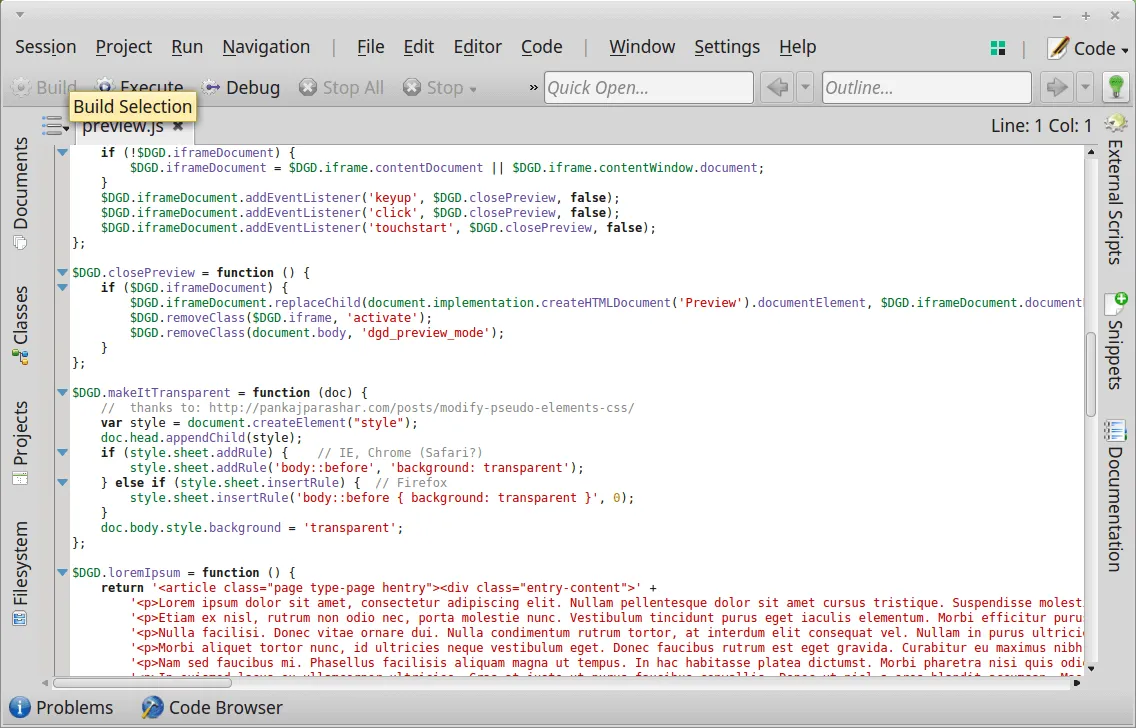Open the Settings menu

coord(727,47)
